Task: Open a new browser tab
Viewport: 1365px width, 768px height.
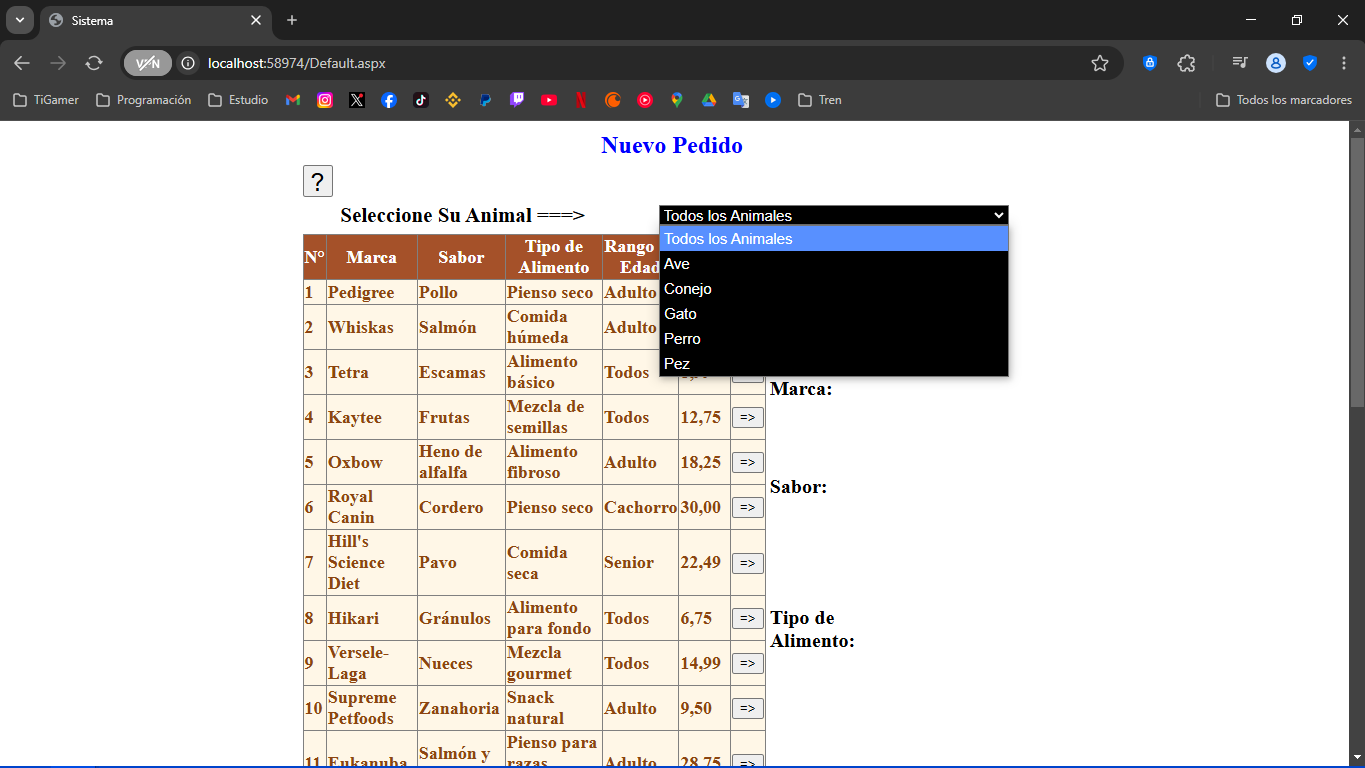Action: click(x=292, y=20)
